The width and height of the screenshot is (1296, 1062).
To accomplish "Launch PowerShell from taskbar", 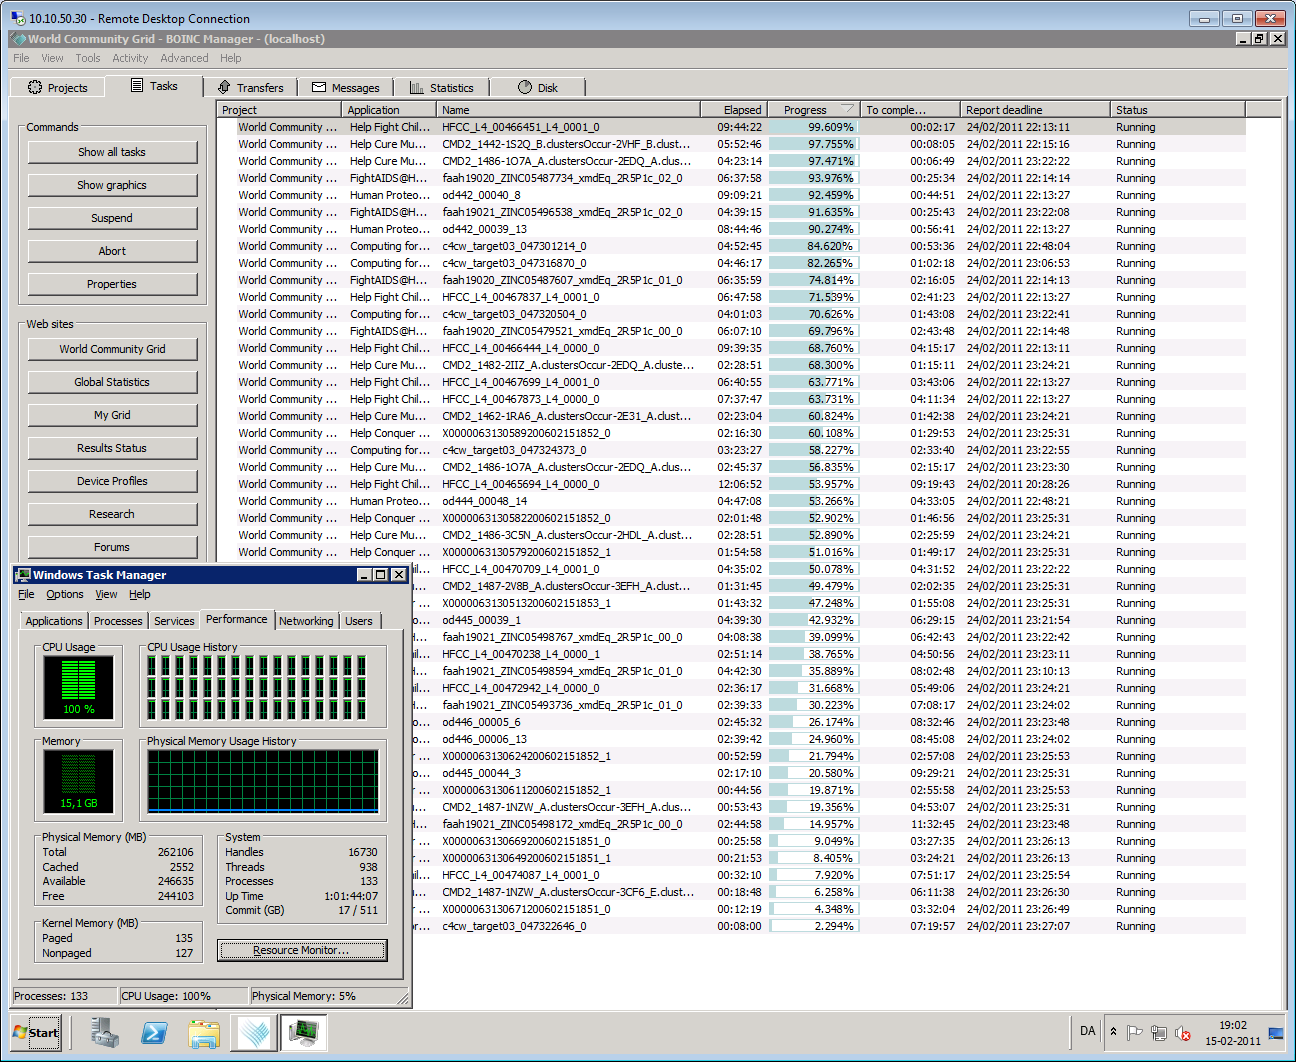I will coord(155,1033).
